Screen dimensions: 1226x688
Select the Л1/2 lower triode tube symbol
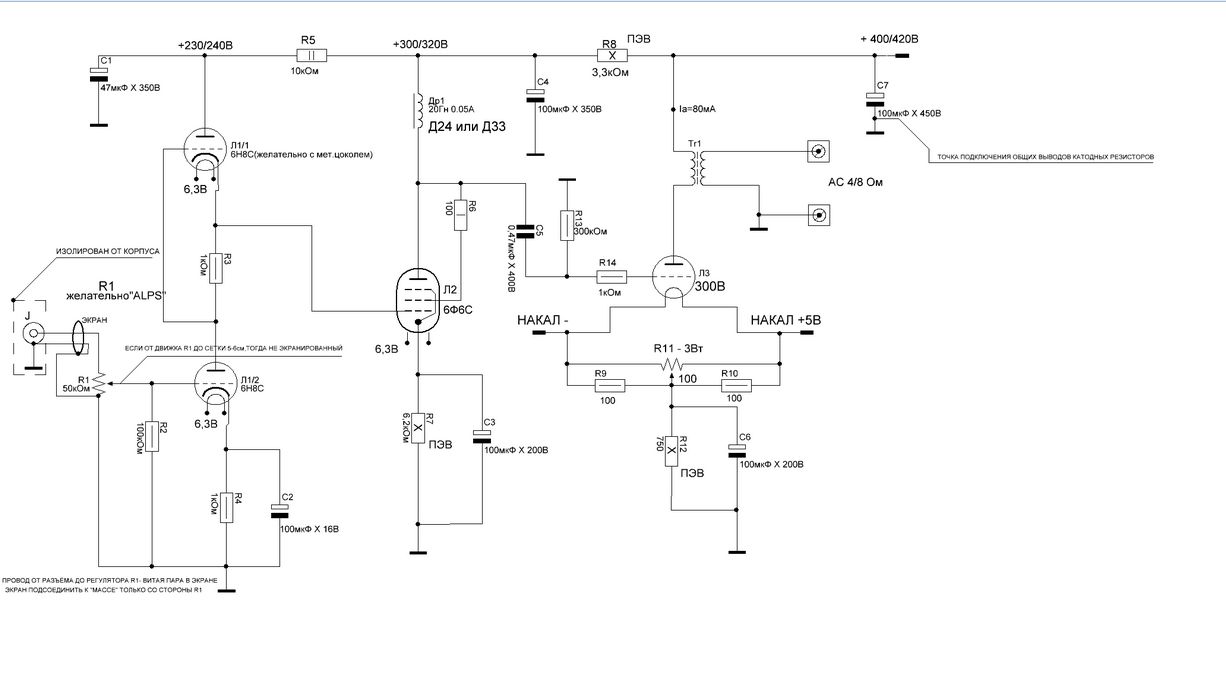click(214, 382)
